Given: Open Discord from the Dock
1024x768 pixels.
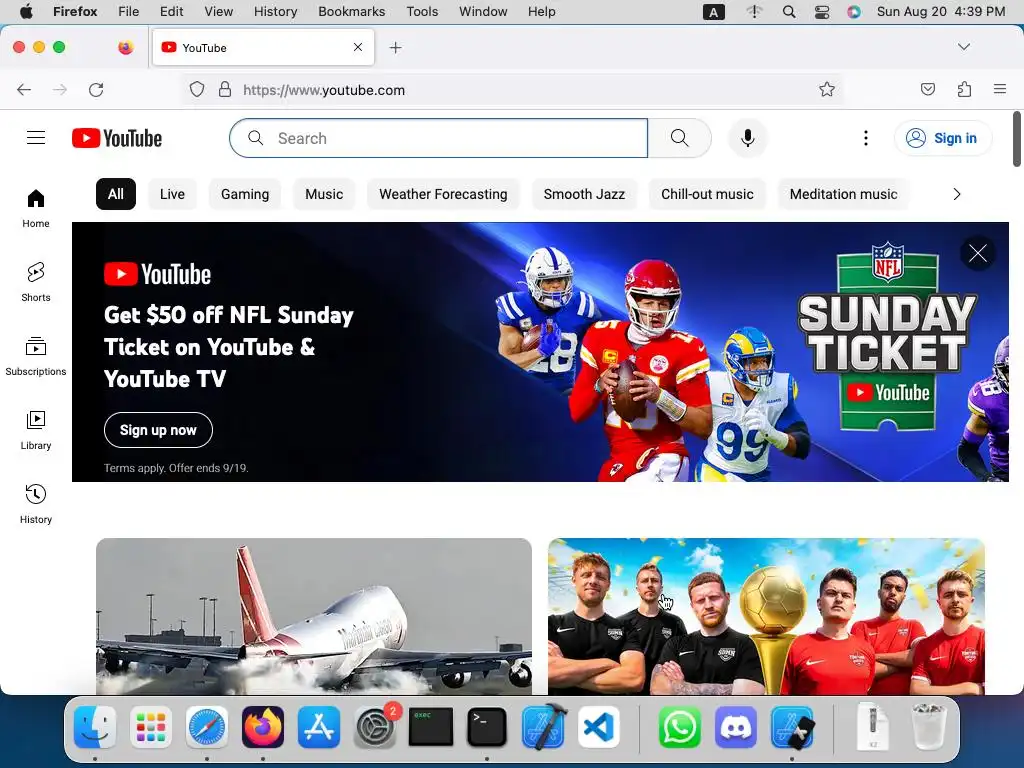Looking at the screenshot, I should coord(735,727).
